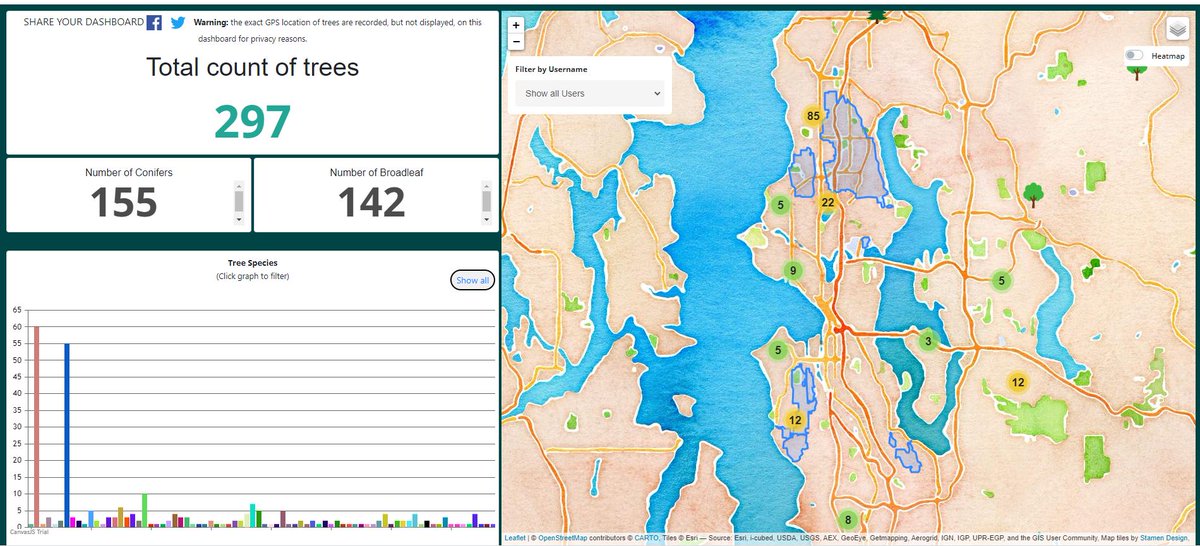Viewport: 1200px width, 546px height.
Task: Click the Tree Species chart title
Action: [x=253, y=263]
